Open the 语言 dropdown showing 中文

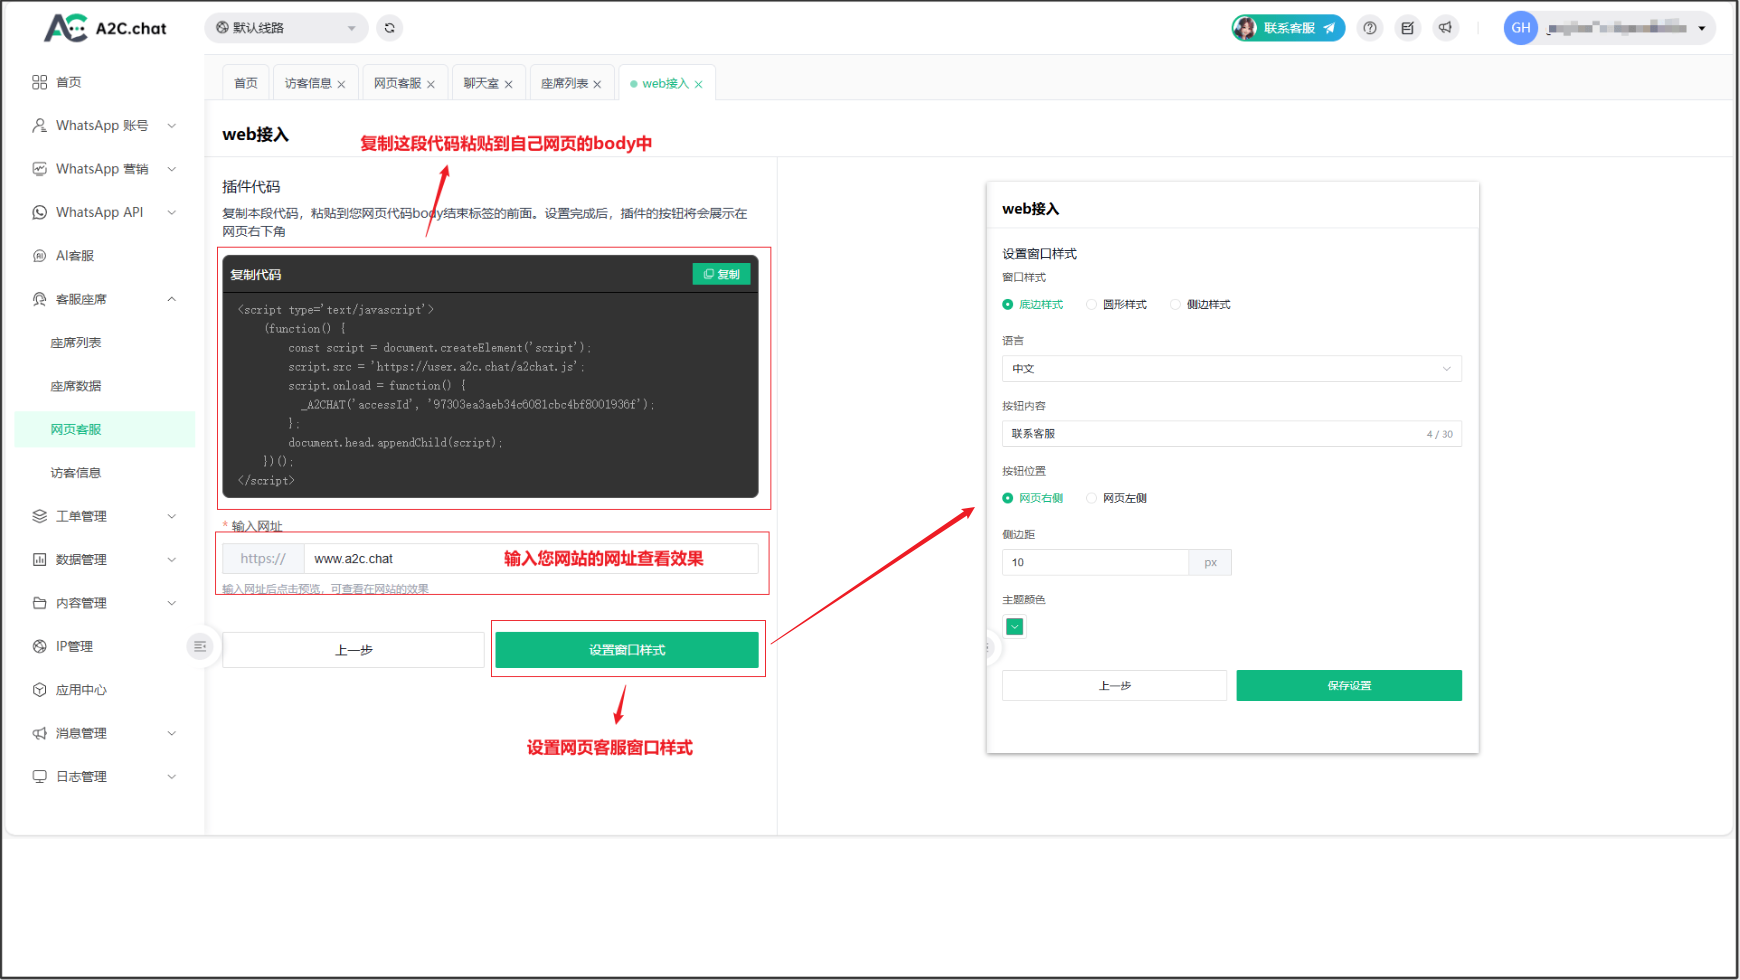pos(1231,369)
